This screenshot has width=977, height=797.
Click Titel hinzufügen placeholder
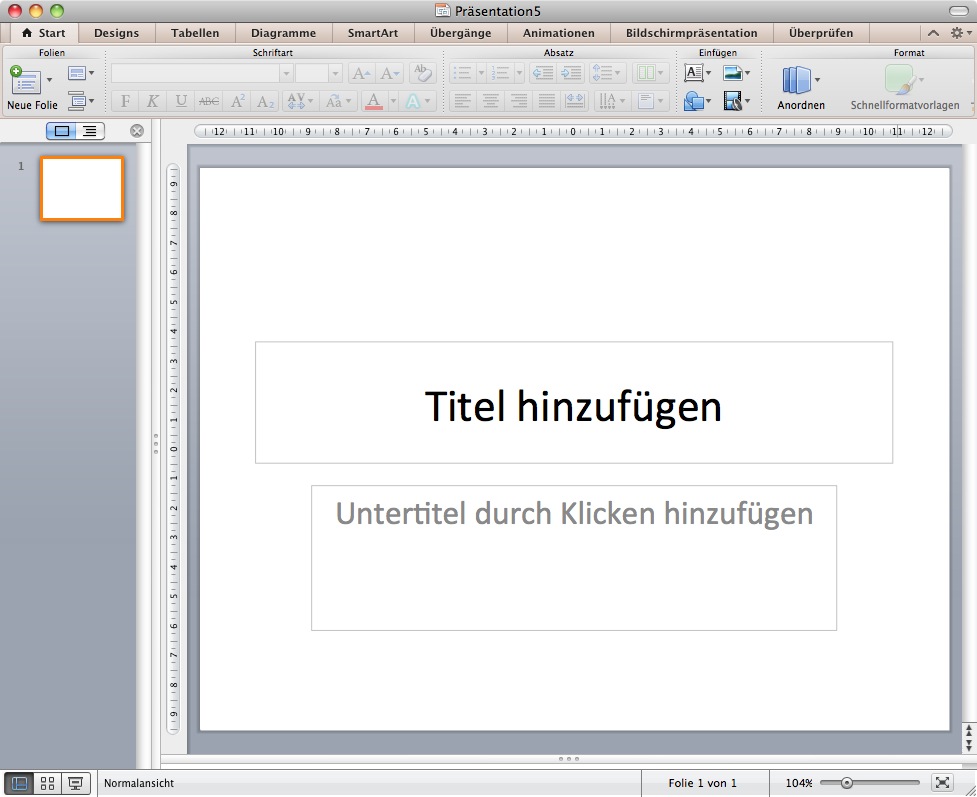pyautogui.click(x=573, y=406)
